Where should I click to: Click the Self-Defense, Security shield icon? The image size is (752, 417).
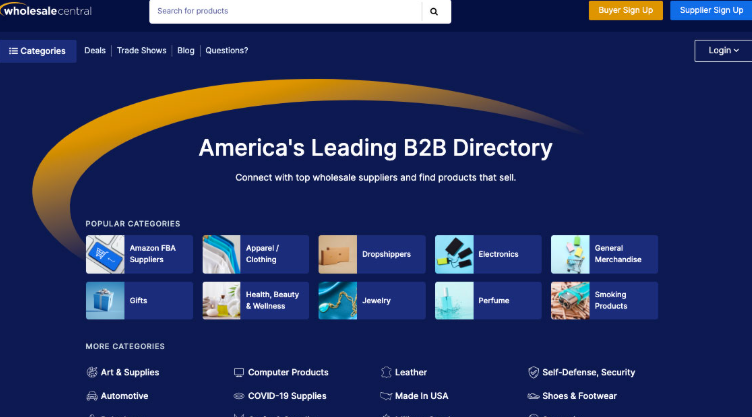tap(534, 372)
